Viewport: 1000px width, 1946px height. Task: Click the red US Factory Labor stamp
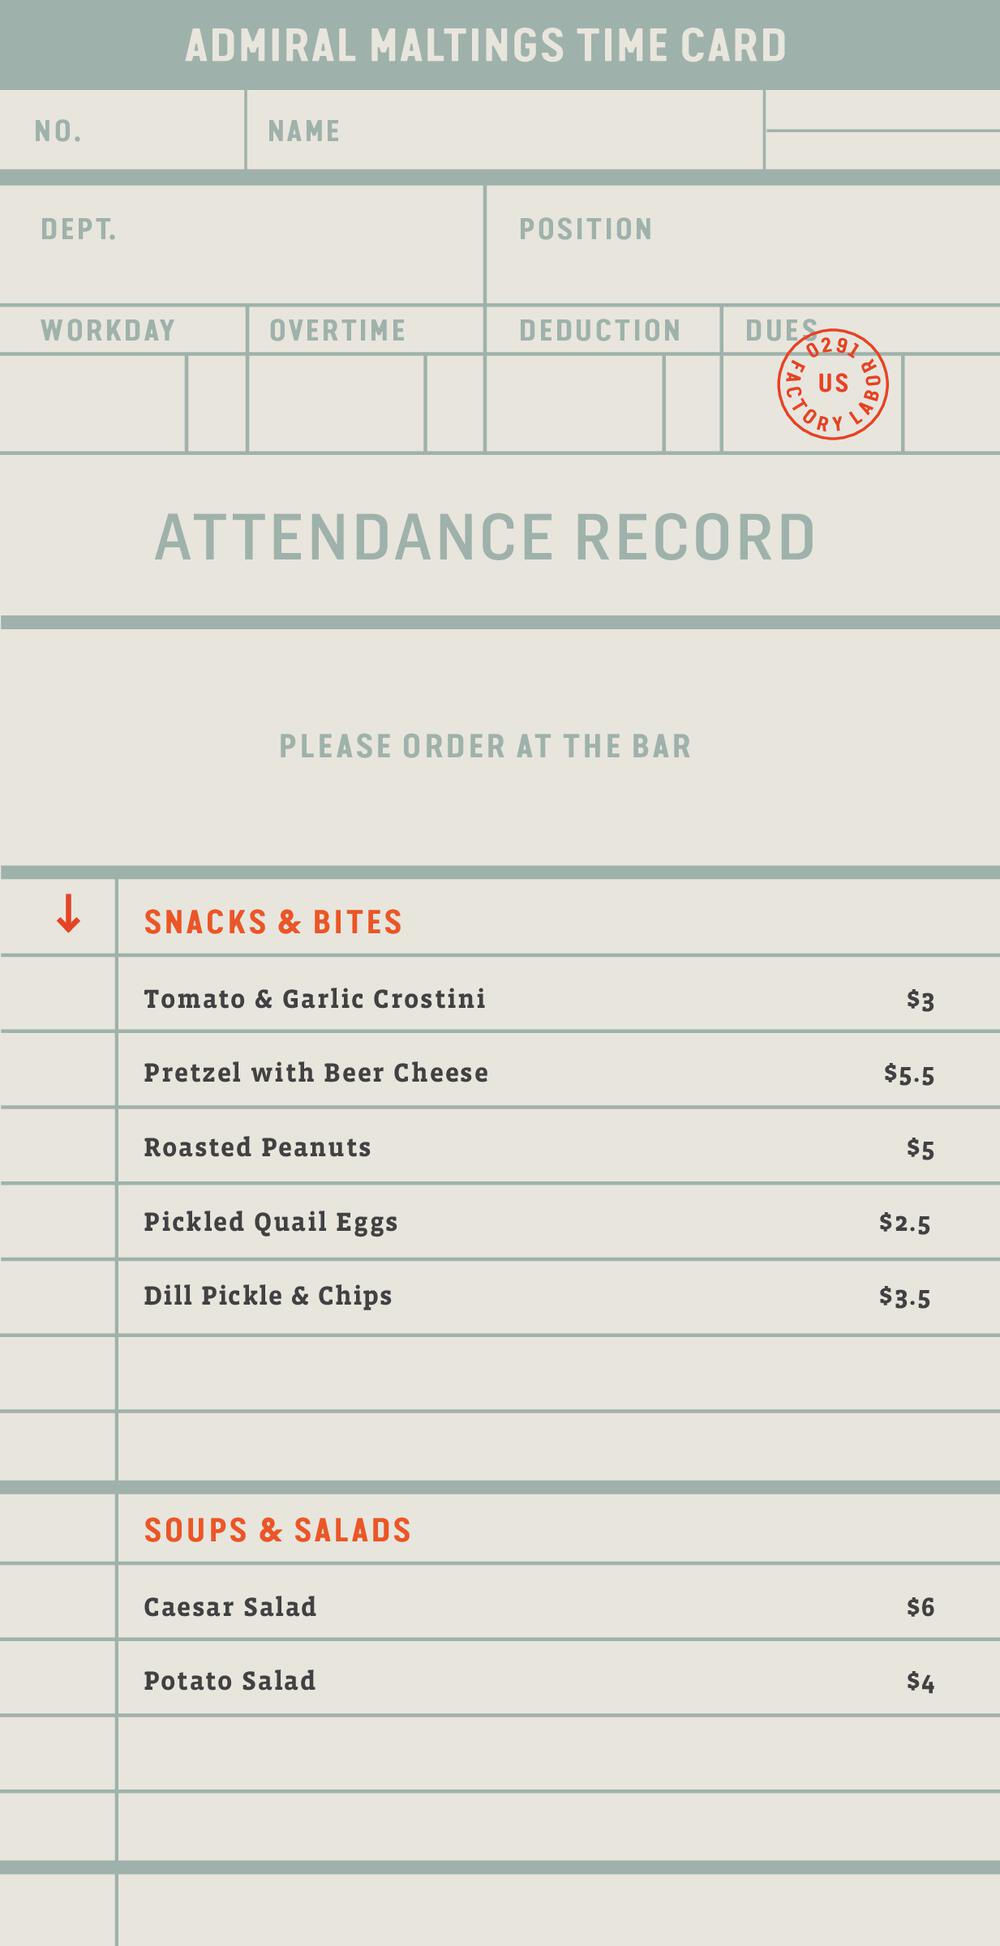(x=832, y=385)
